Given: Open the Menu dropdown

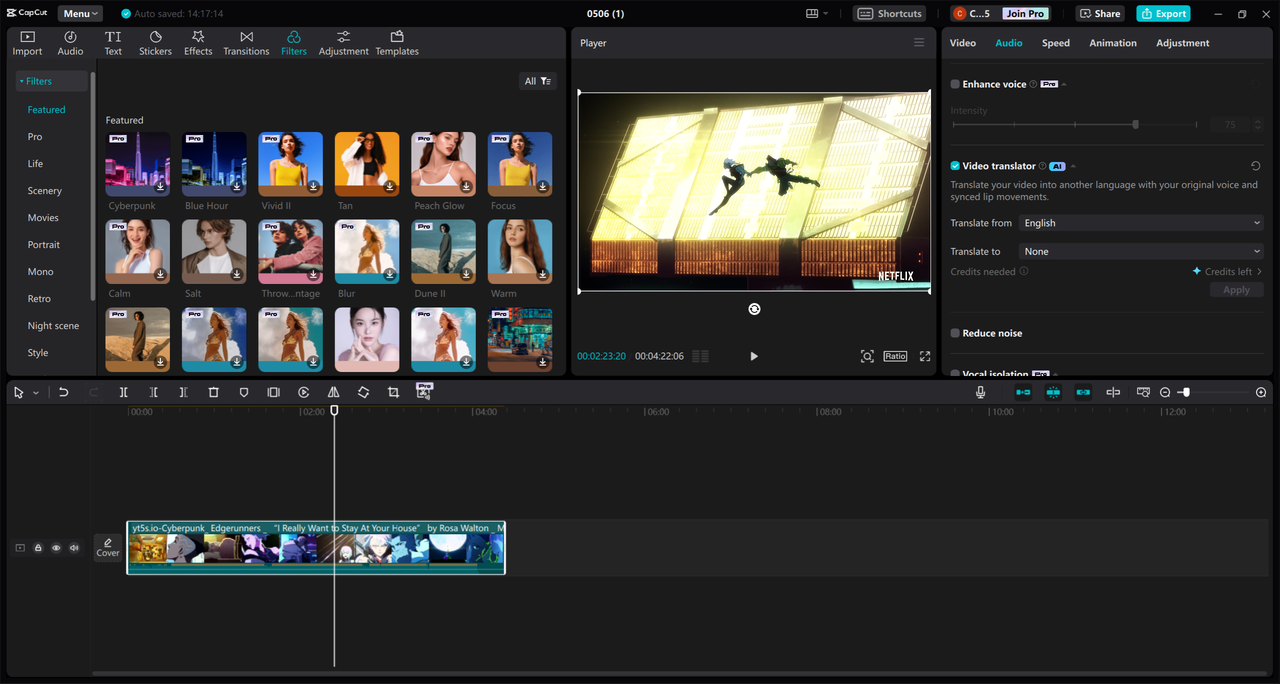Looking at the screenshot, I should 80,14.
